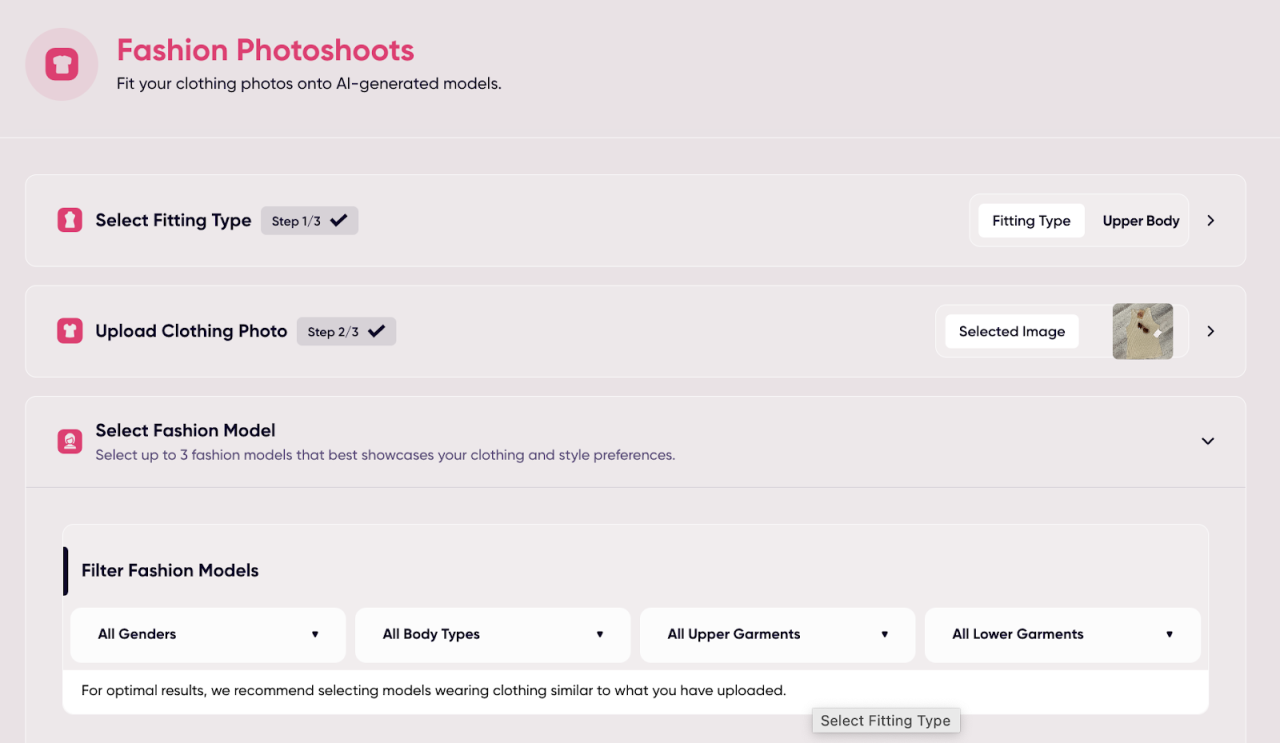Click the Upper Body fitting value
The image size is (1280, 743).
1140,221
